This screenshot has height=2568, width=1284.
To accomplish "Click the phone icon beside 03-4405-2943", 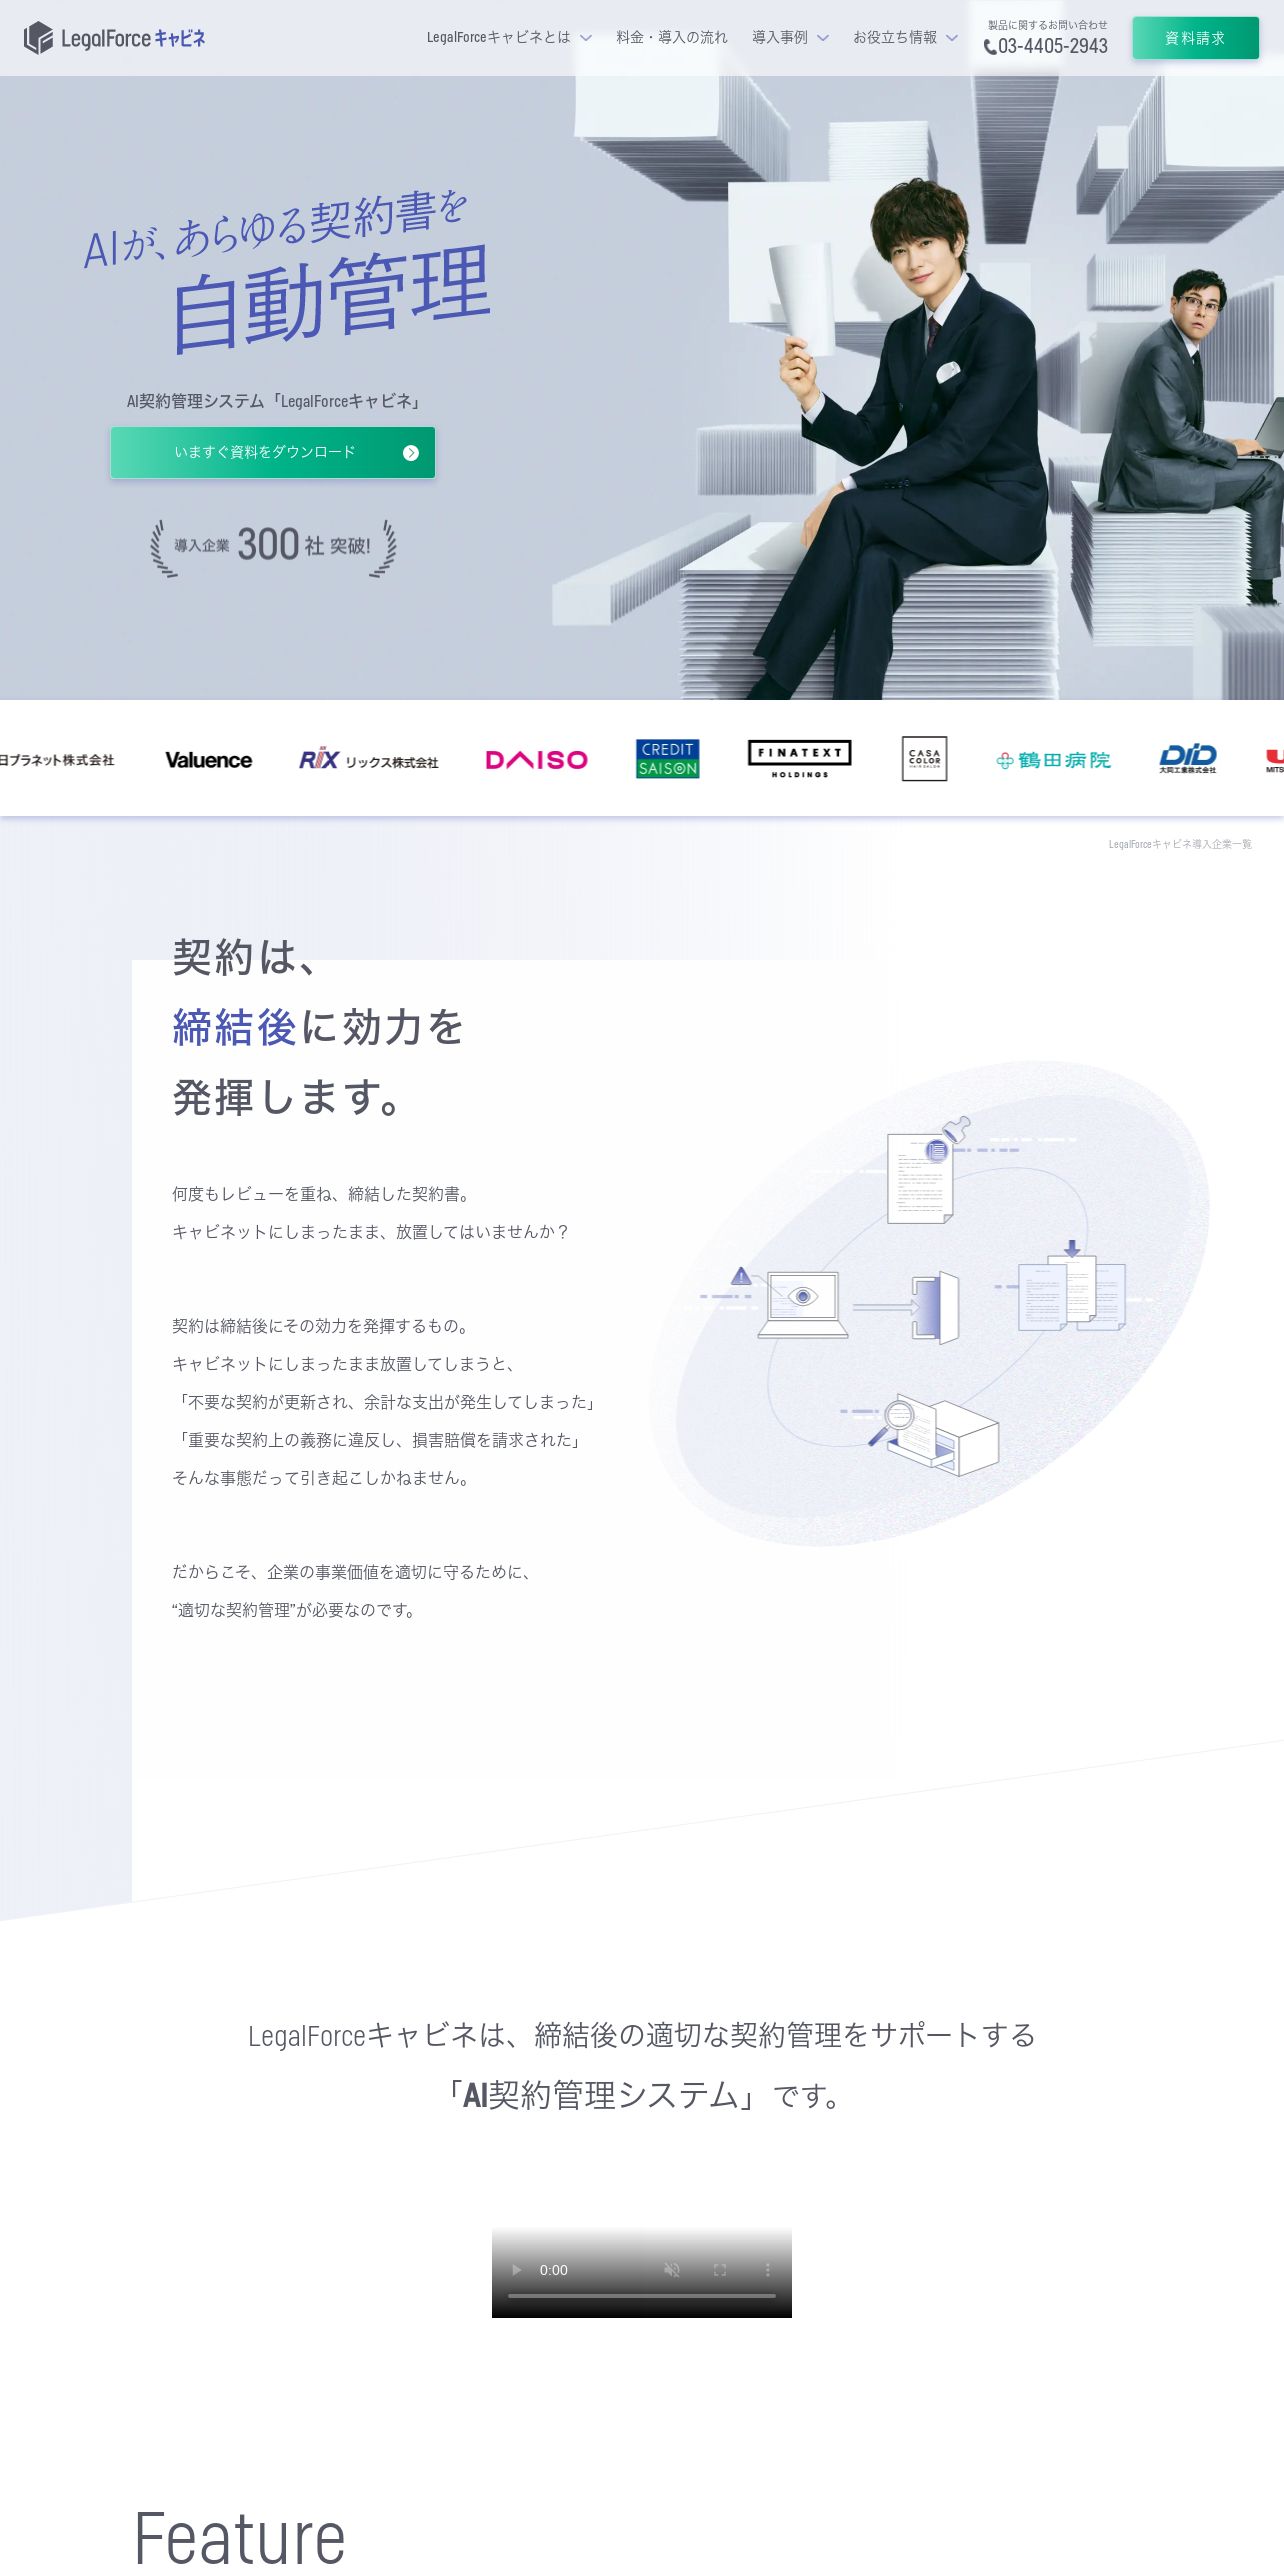I will (x=990, y=46).
